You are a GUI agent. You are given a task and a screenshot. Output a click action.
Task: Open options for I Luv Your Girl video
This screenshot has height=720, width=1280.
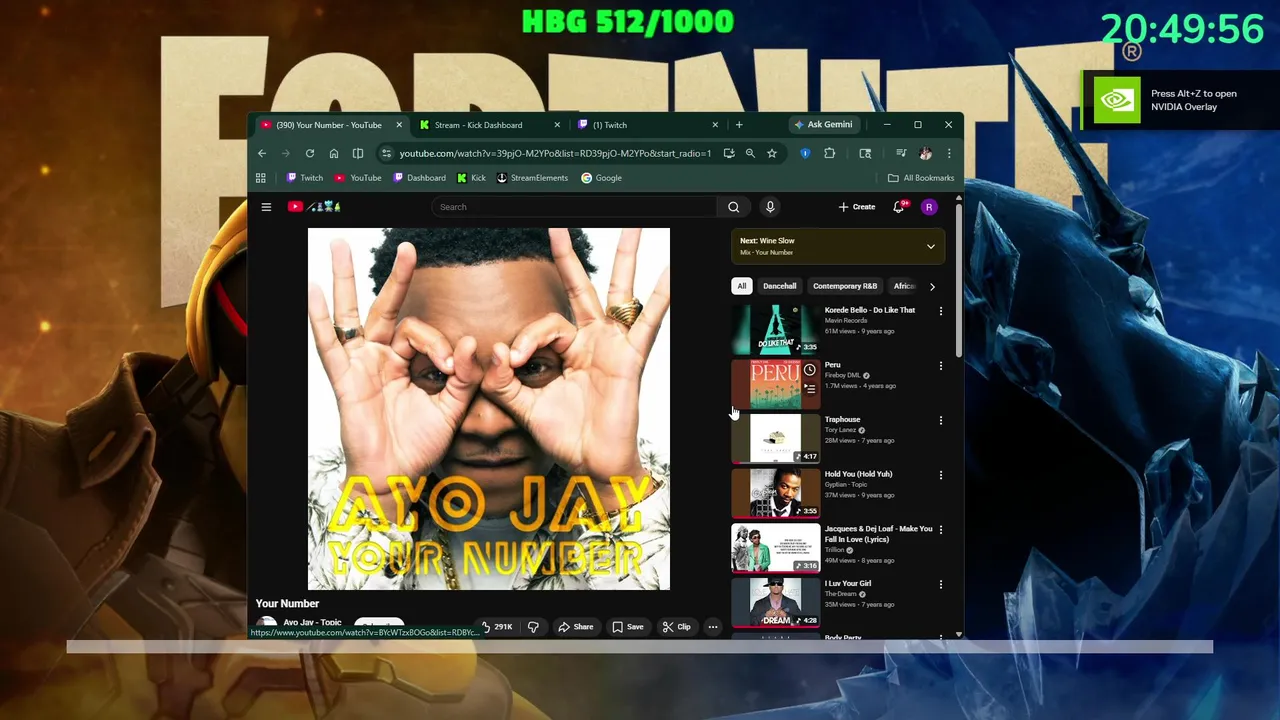pyautogui.click(x=940, y=585)
